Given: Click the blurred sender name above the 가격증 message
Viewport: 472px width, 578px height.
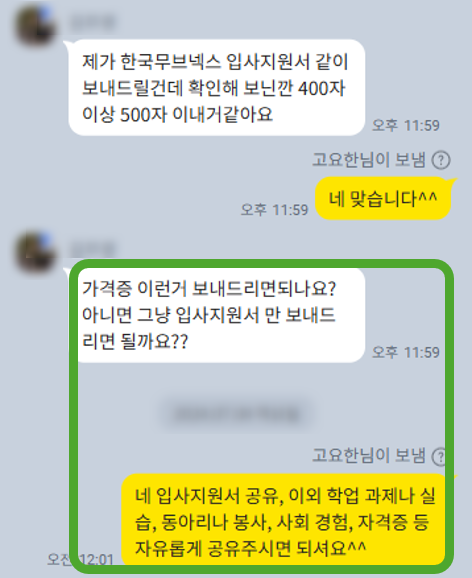Looking at the screenshot, I should 93,250.
